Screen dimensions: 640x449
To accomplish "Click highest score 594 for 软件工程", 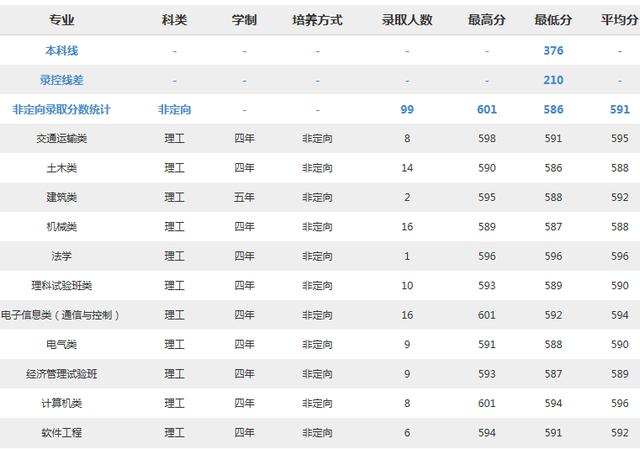I will 487,433.
